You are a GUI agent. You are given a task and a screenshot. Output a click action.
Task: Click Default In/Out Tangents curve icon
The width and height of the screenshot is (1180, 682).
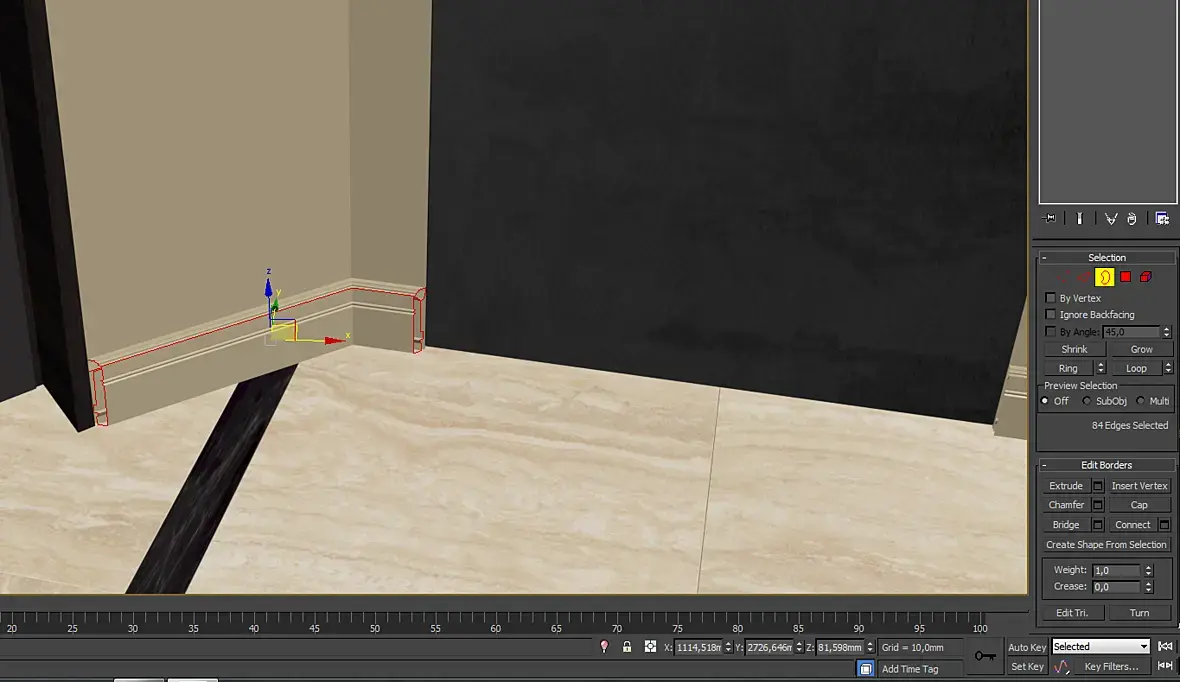coord(1061,667)
